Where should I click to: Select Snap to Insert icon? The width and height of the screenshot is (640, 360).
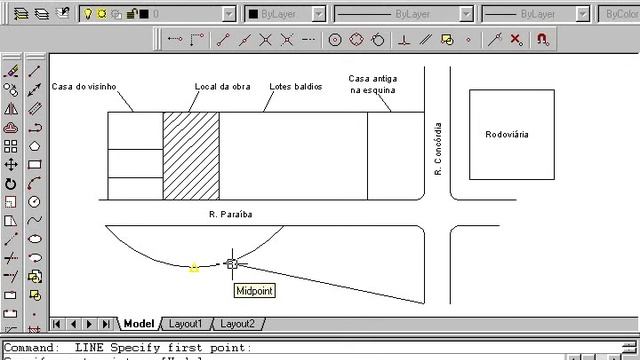click(x=447, y=40)
